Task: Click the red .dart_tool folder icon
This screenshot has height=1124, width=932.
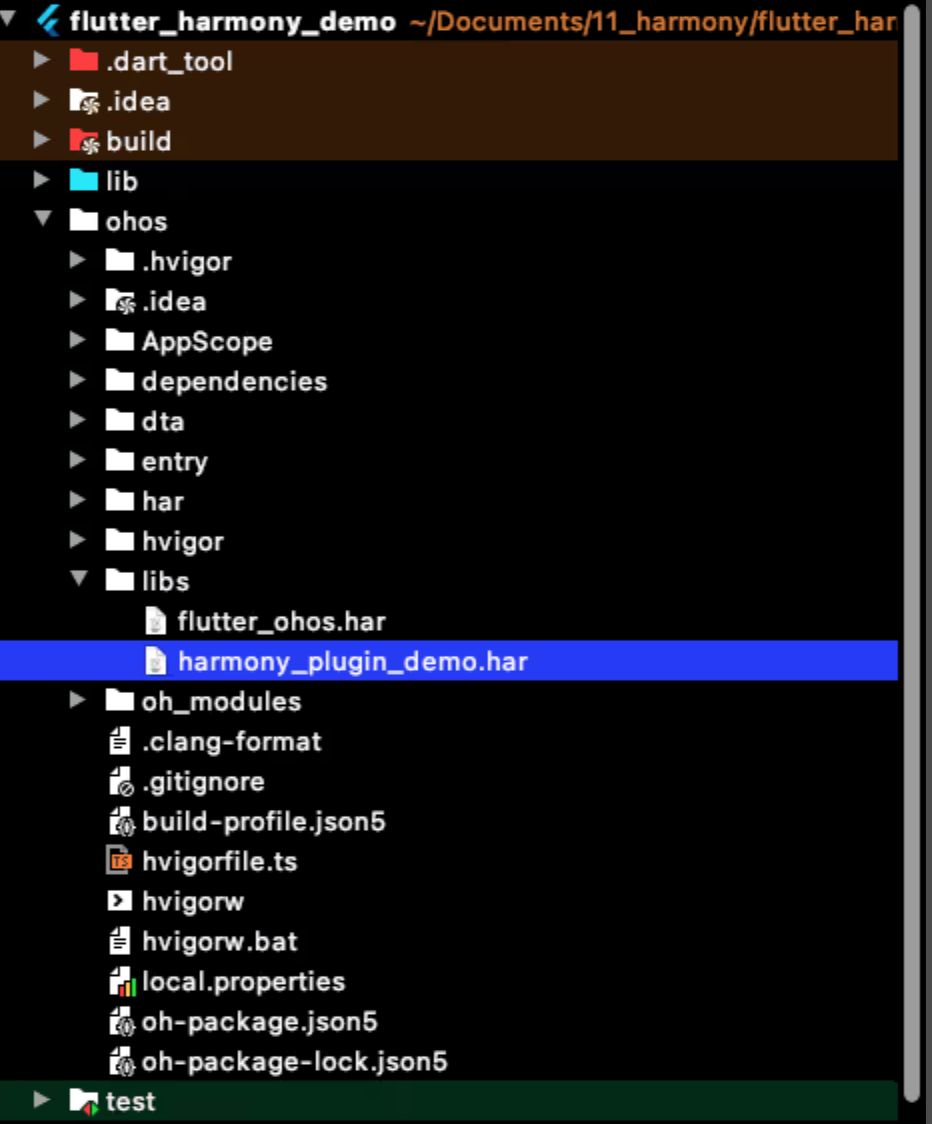Action: [x=83, y=61]
